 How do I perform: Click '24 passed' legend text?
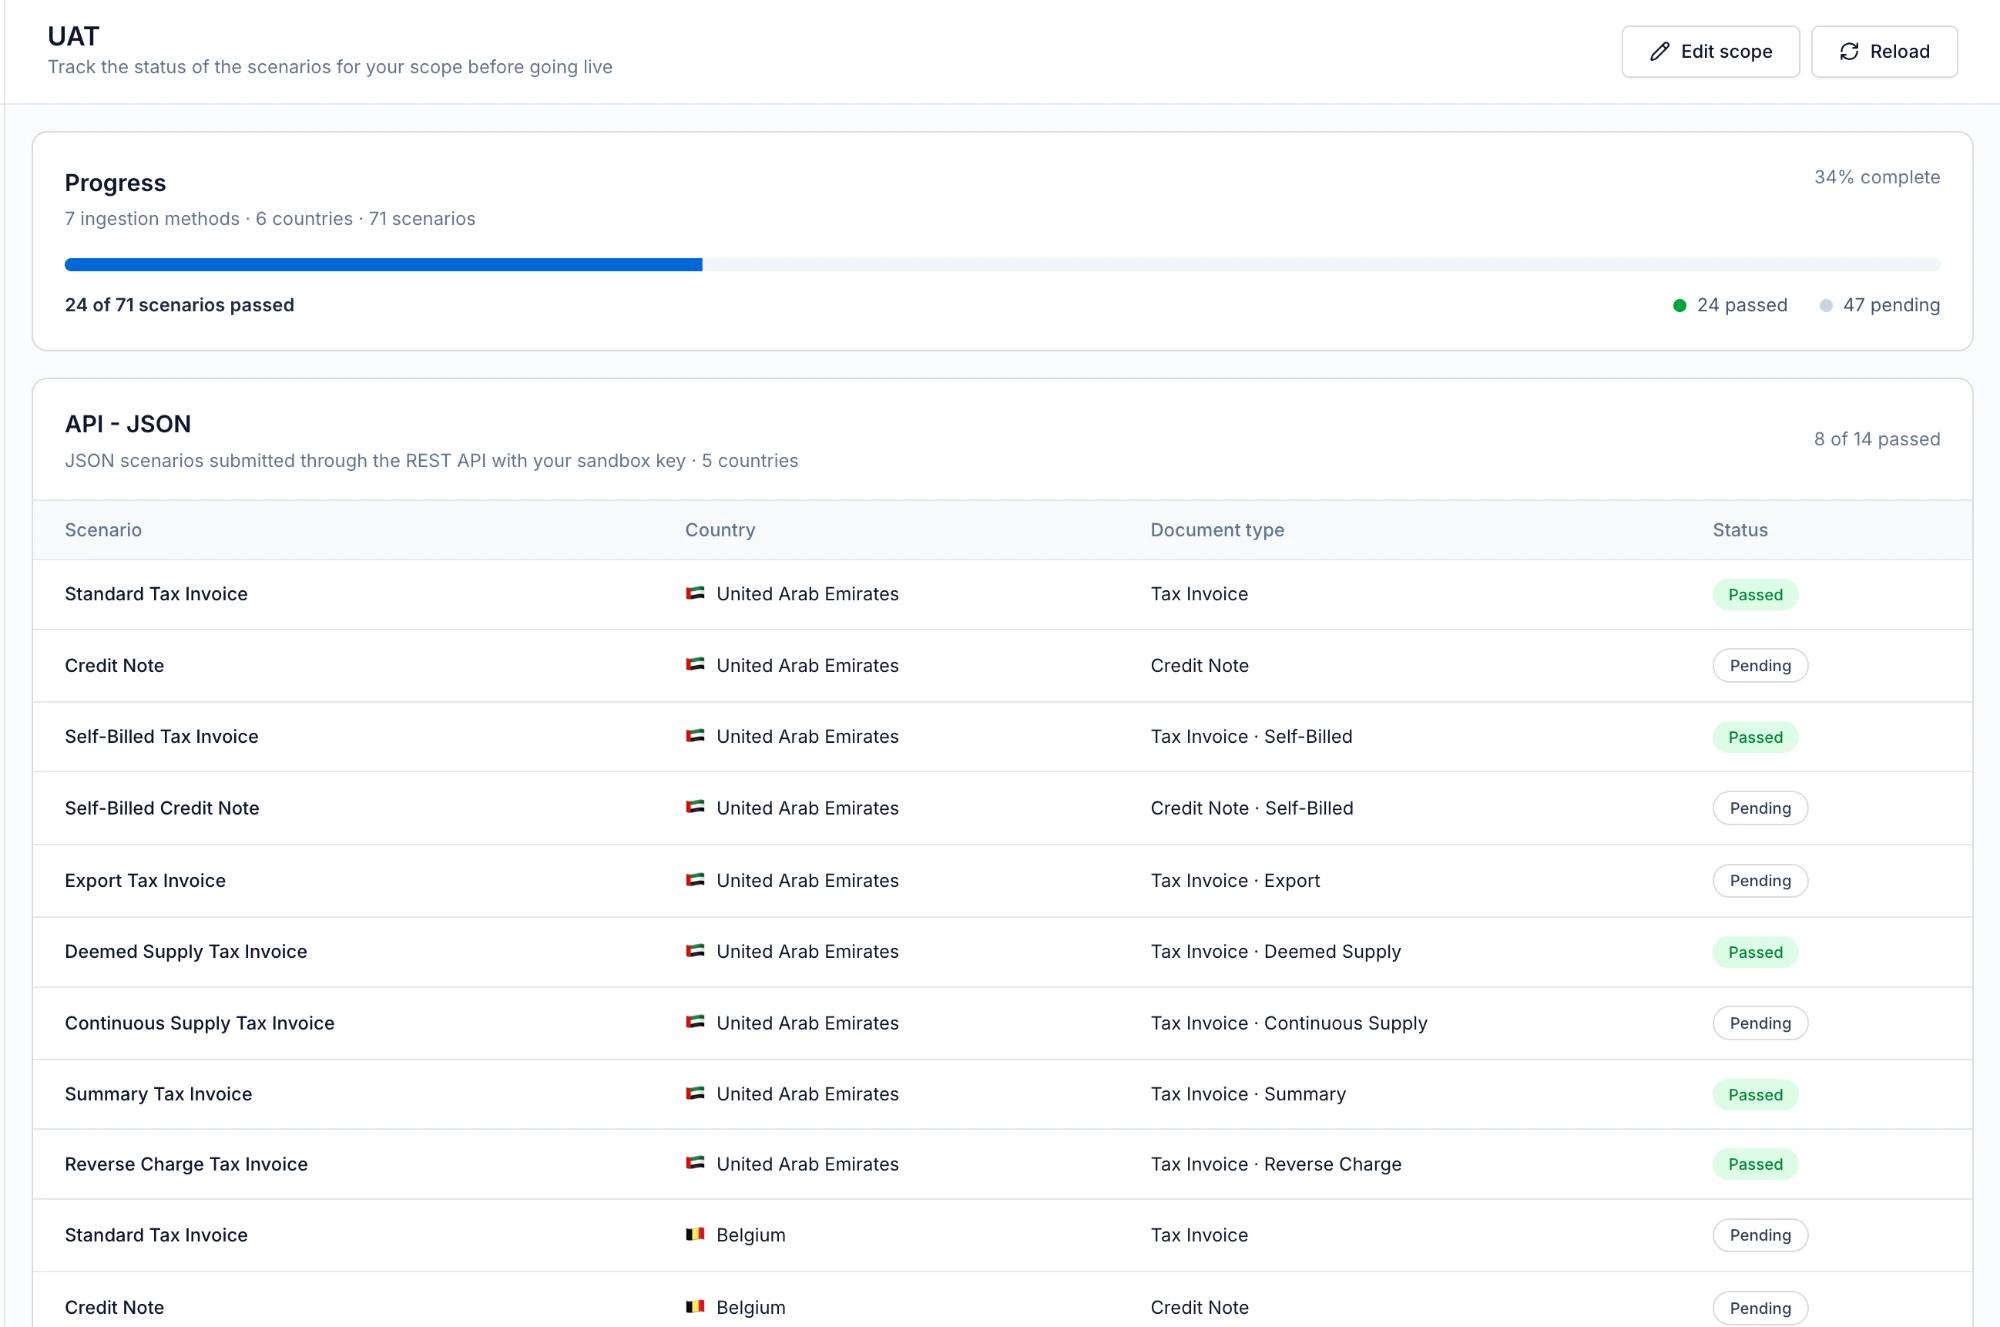(x=1742, y=305)
